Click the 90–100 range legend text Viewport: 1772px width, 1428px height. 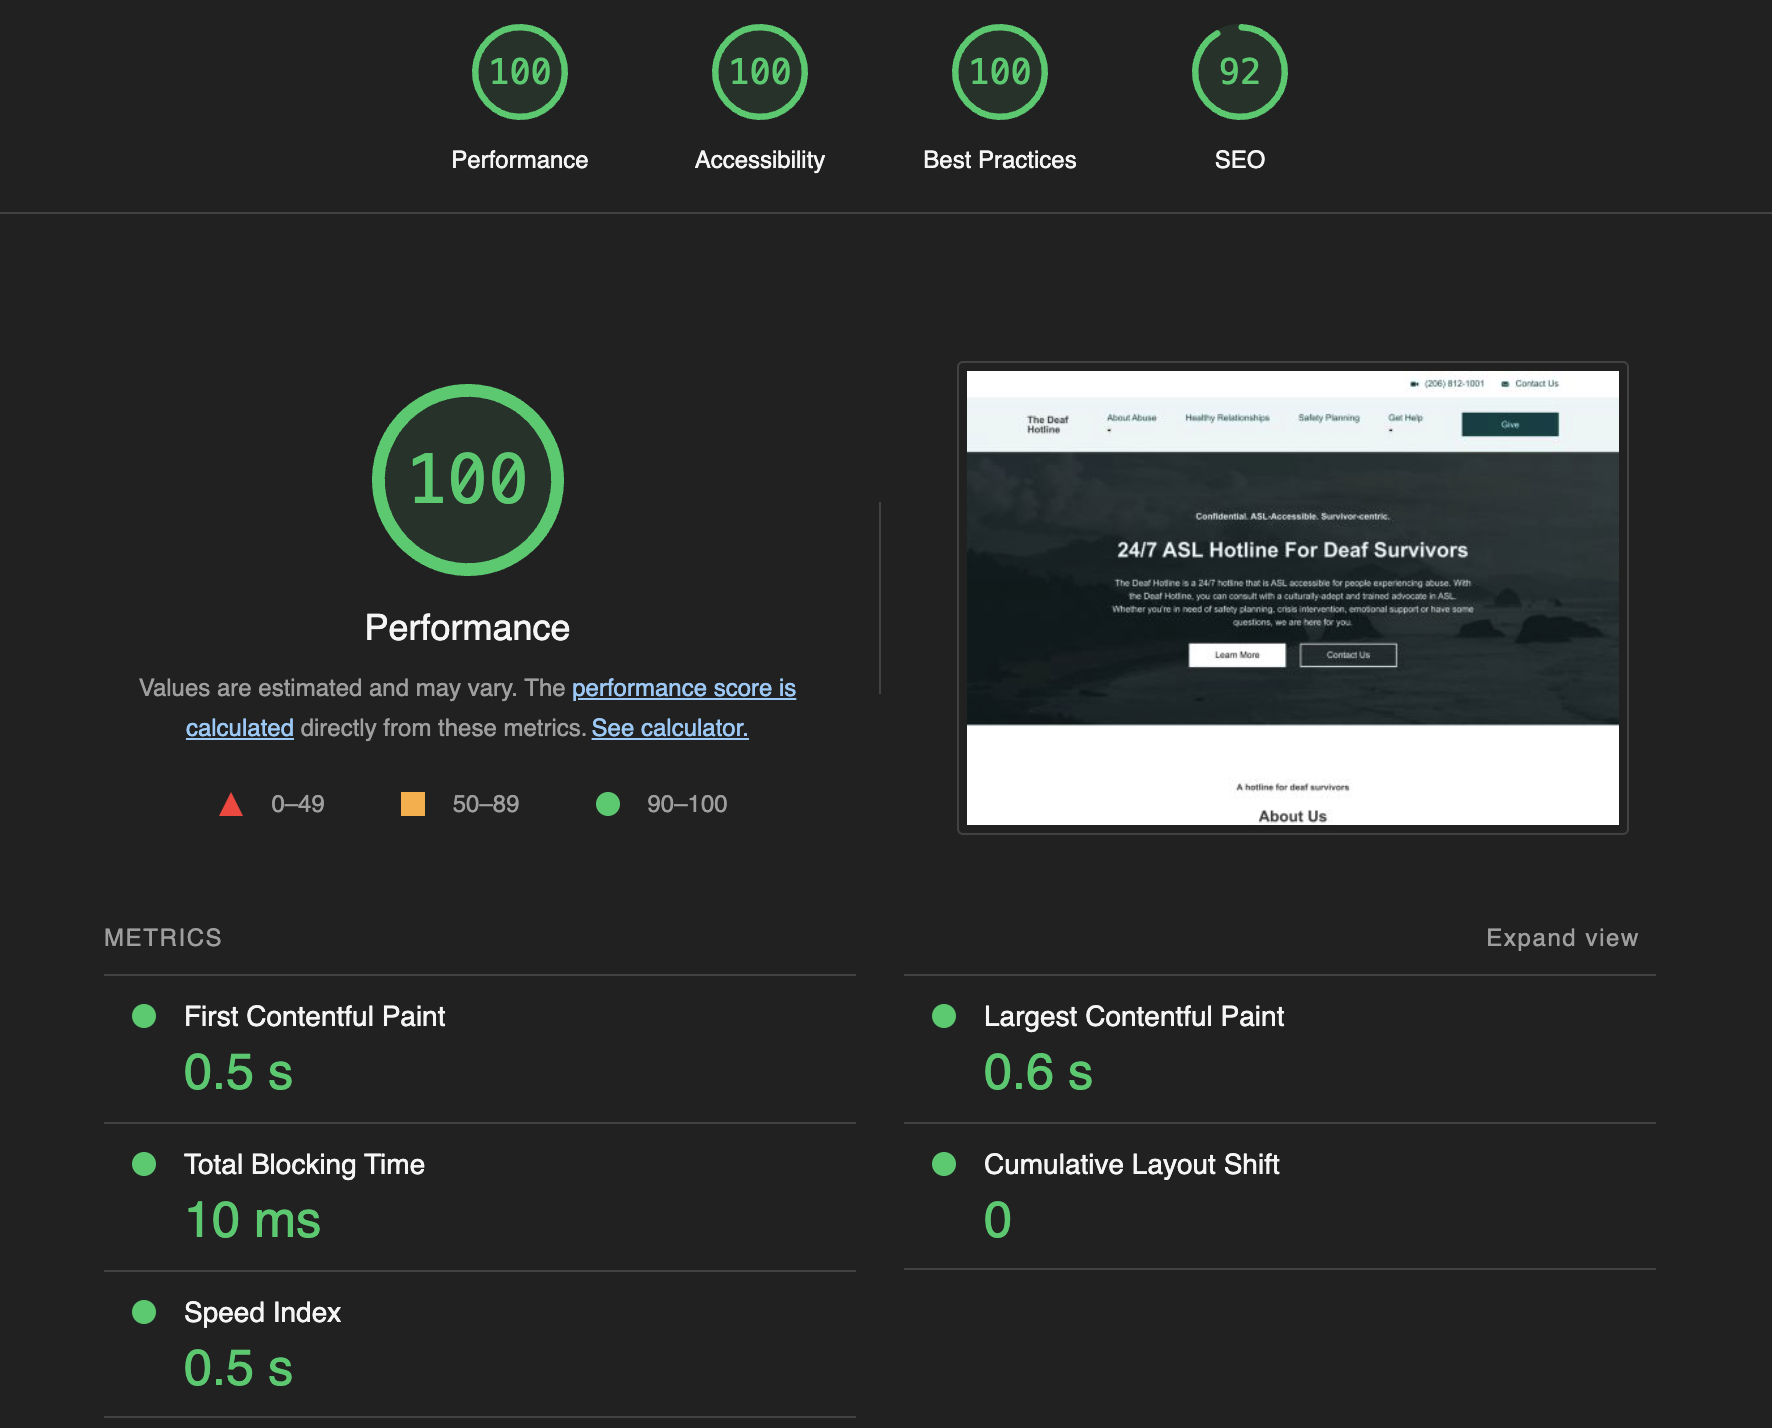[x=687, y=804]
